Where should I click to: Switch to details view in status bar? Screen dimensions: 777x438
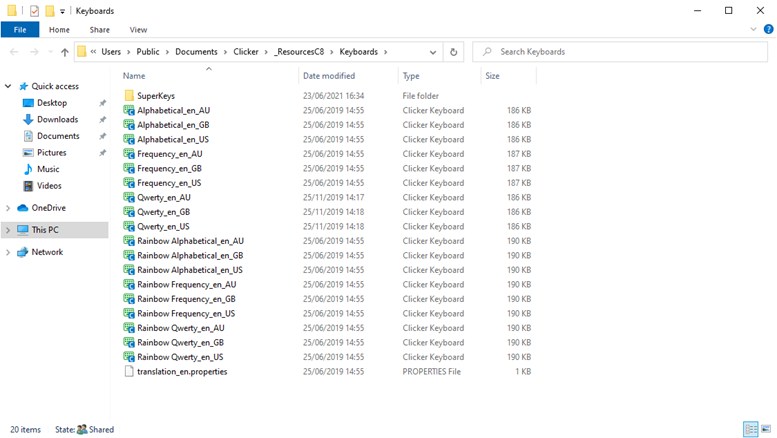751,429
